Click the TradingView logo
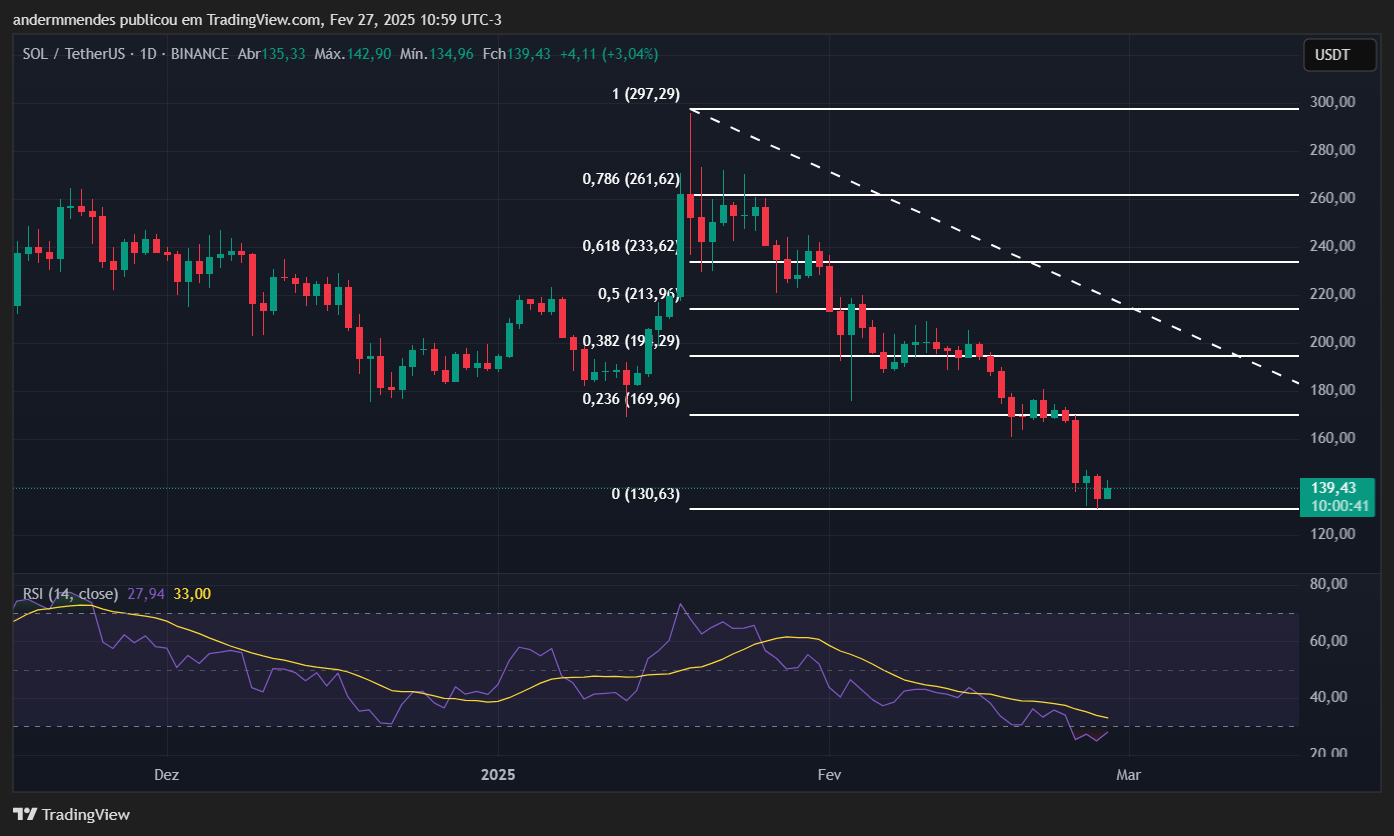1394x836 pixels. (71, 814)
